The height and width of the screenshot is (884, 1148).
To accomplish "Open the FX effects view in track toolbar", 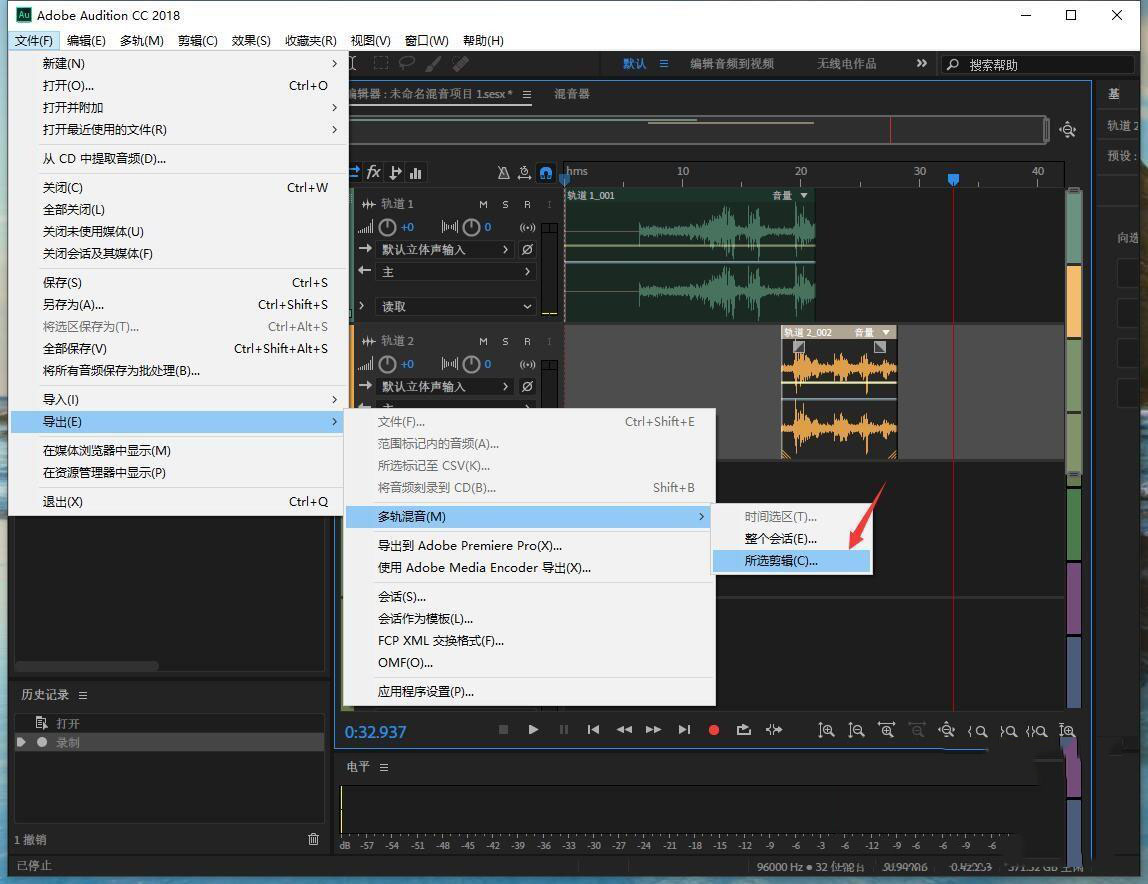I will (373, 172).
